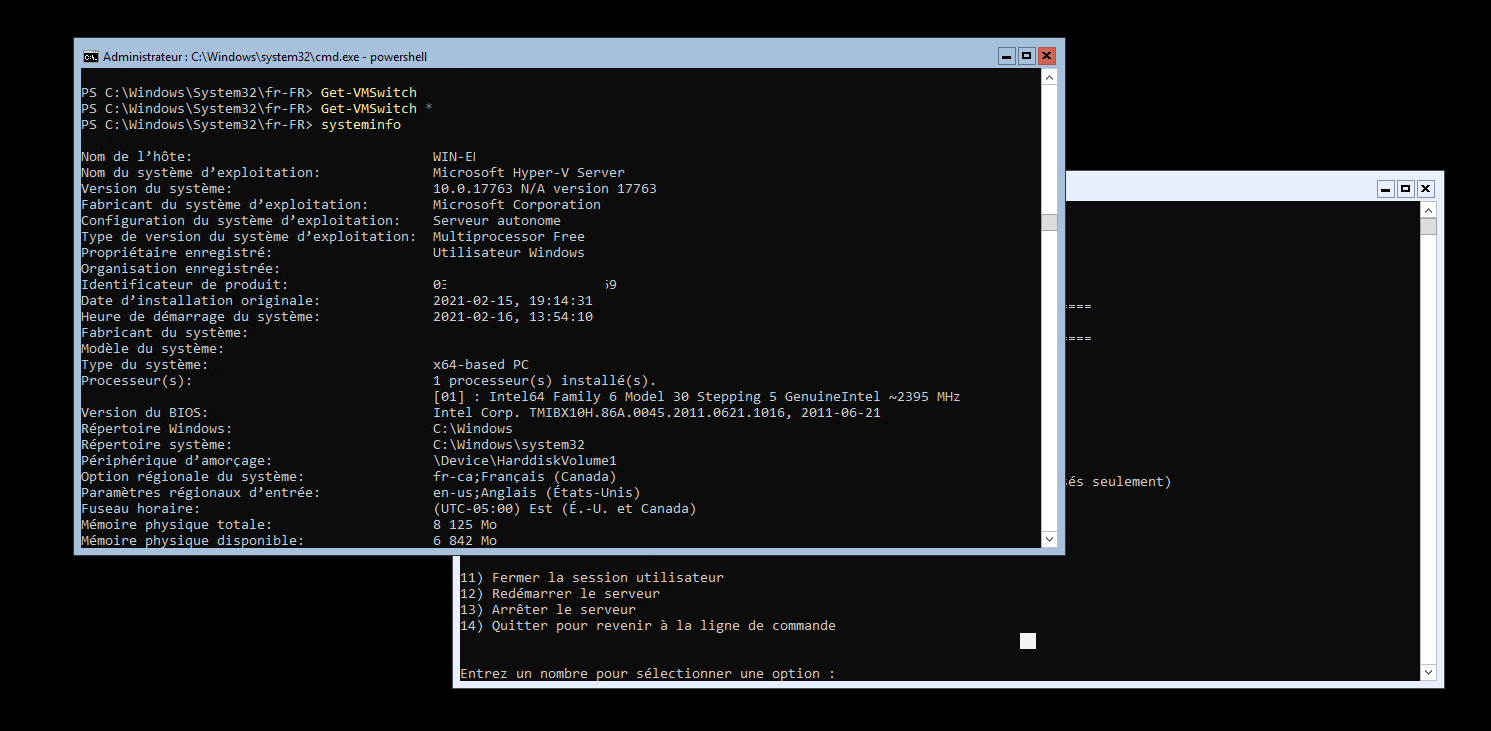This screenshot has height=731, width=1491.
Task: Click the PowerShell window scrollbar thumb
Action: tap(1049, 222)
